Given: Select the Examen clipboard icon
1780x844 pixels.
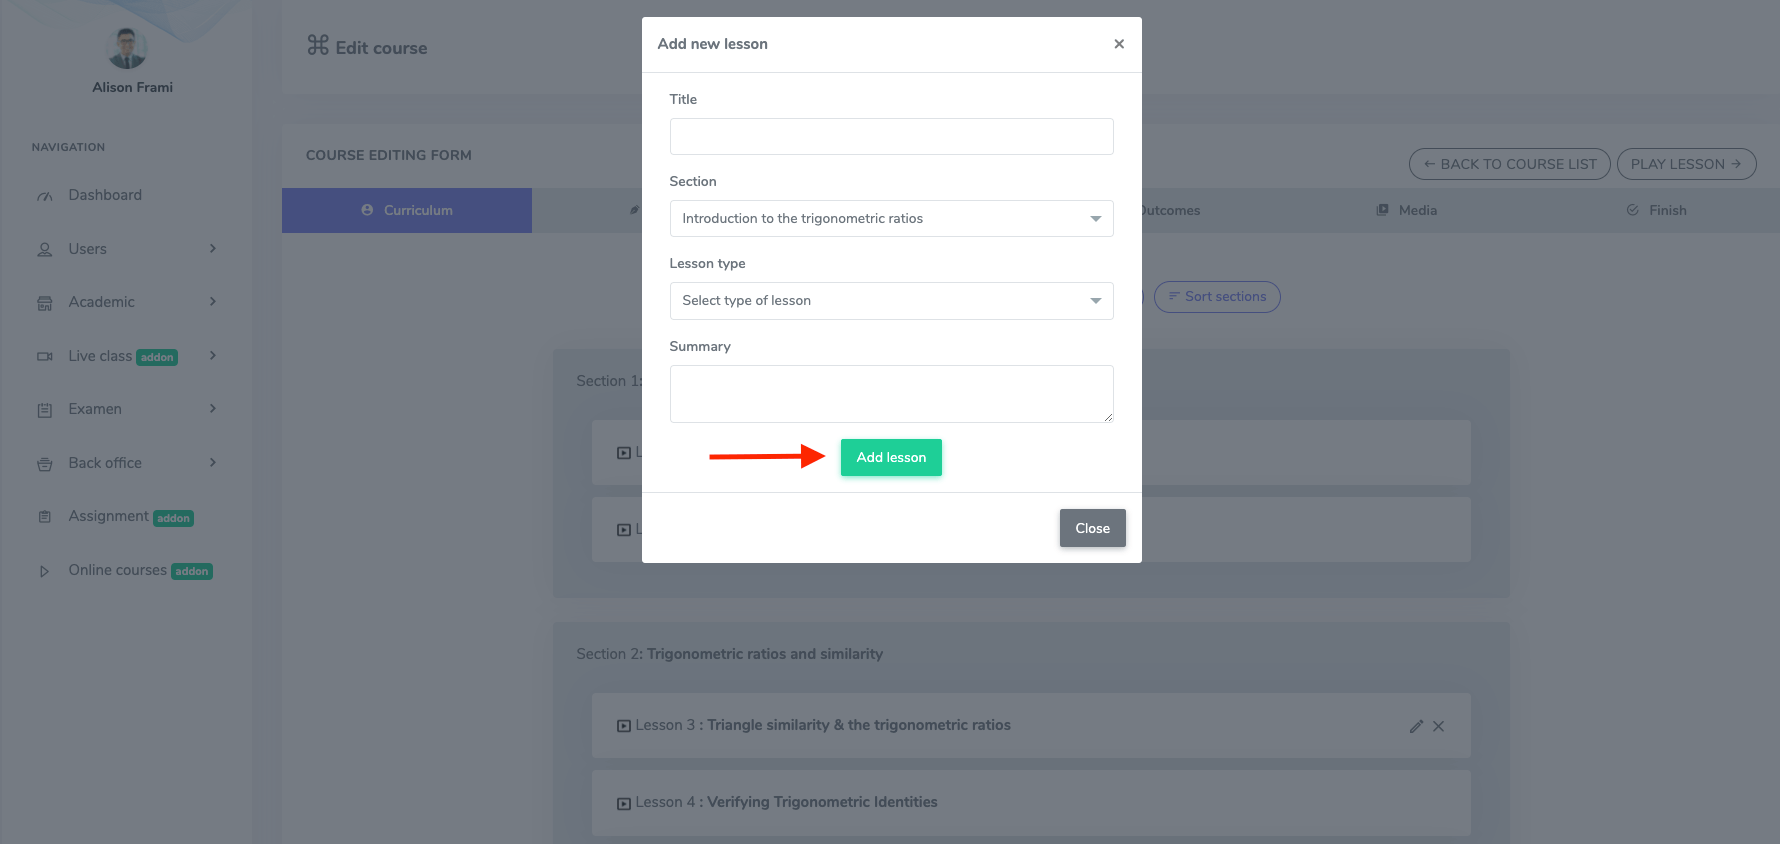Looking at the screenshot, I should [x=44, y=408].
